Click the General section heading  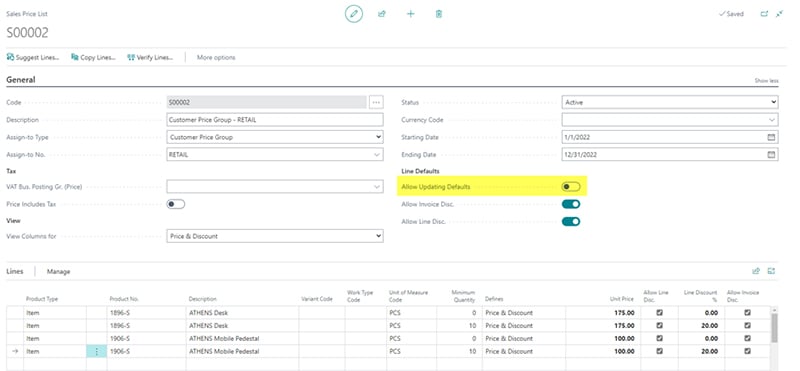pos(21,80)
